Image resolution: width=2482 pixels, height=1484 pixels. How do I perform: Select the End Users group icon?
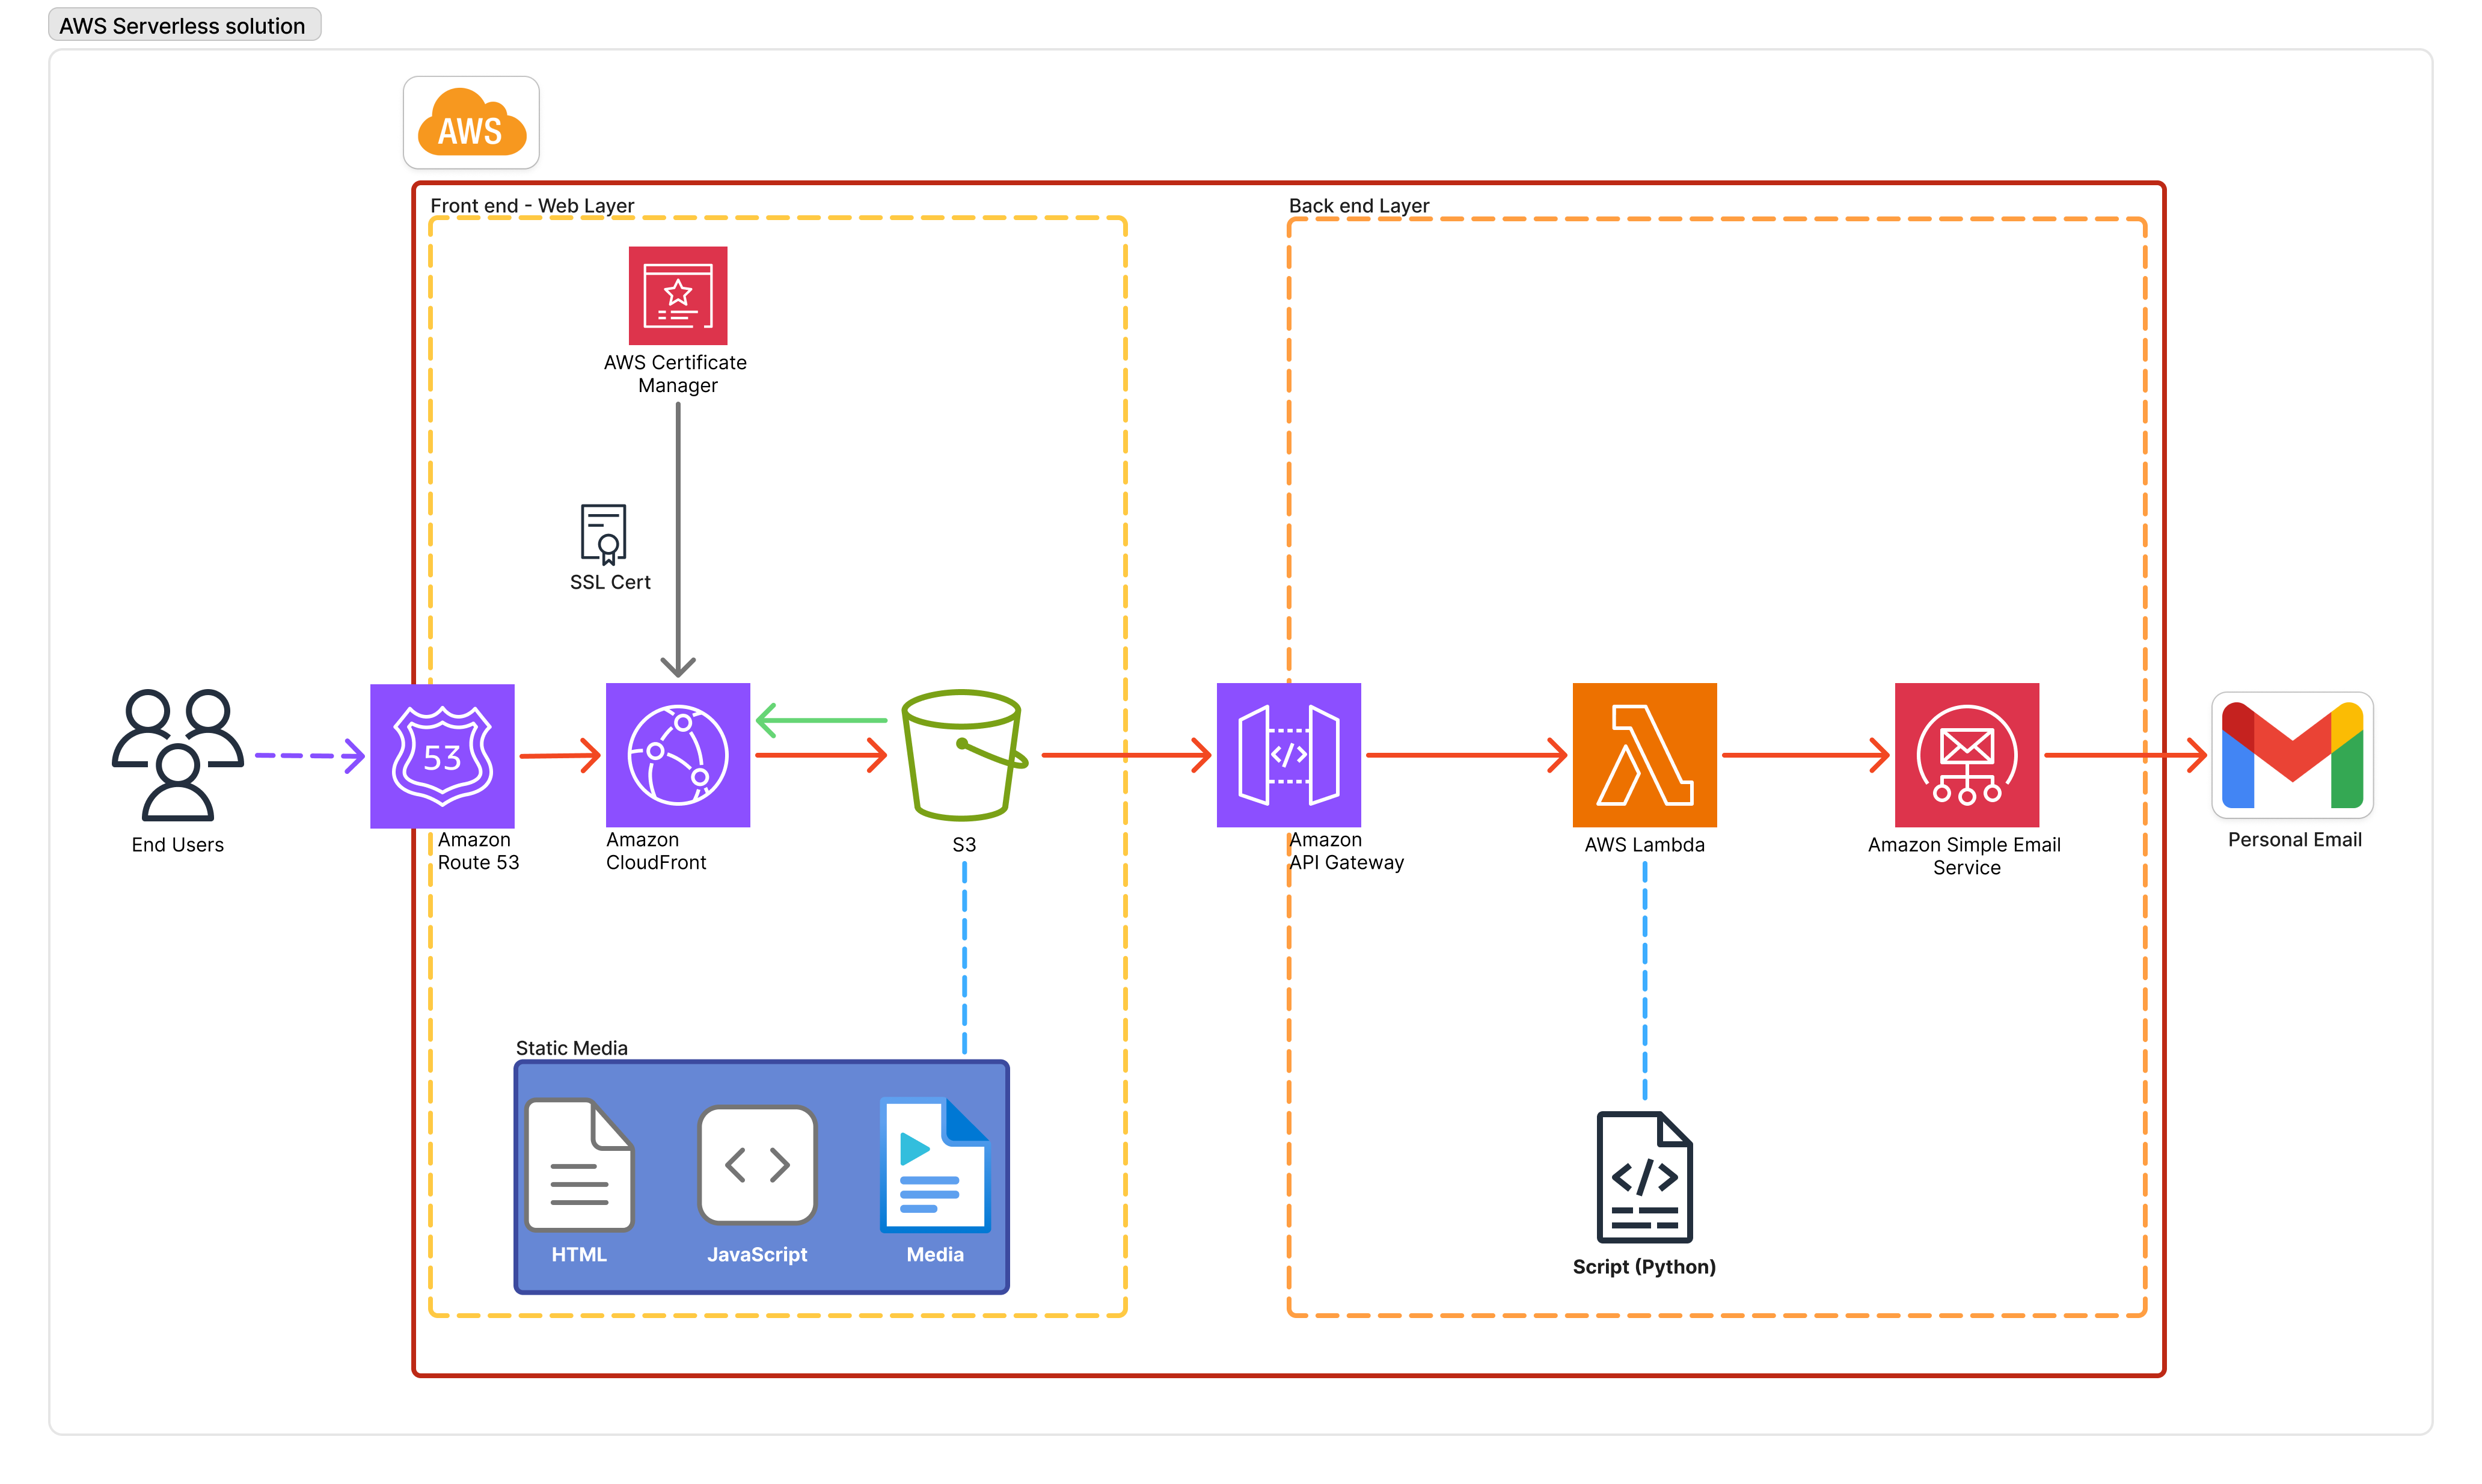tap(177, 754)
